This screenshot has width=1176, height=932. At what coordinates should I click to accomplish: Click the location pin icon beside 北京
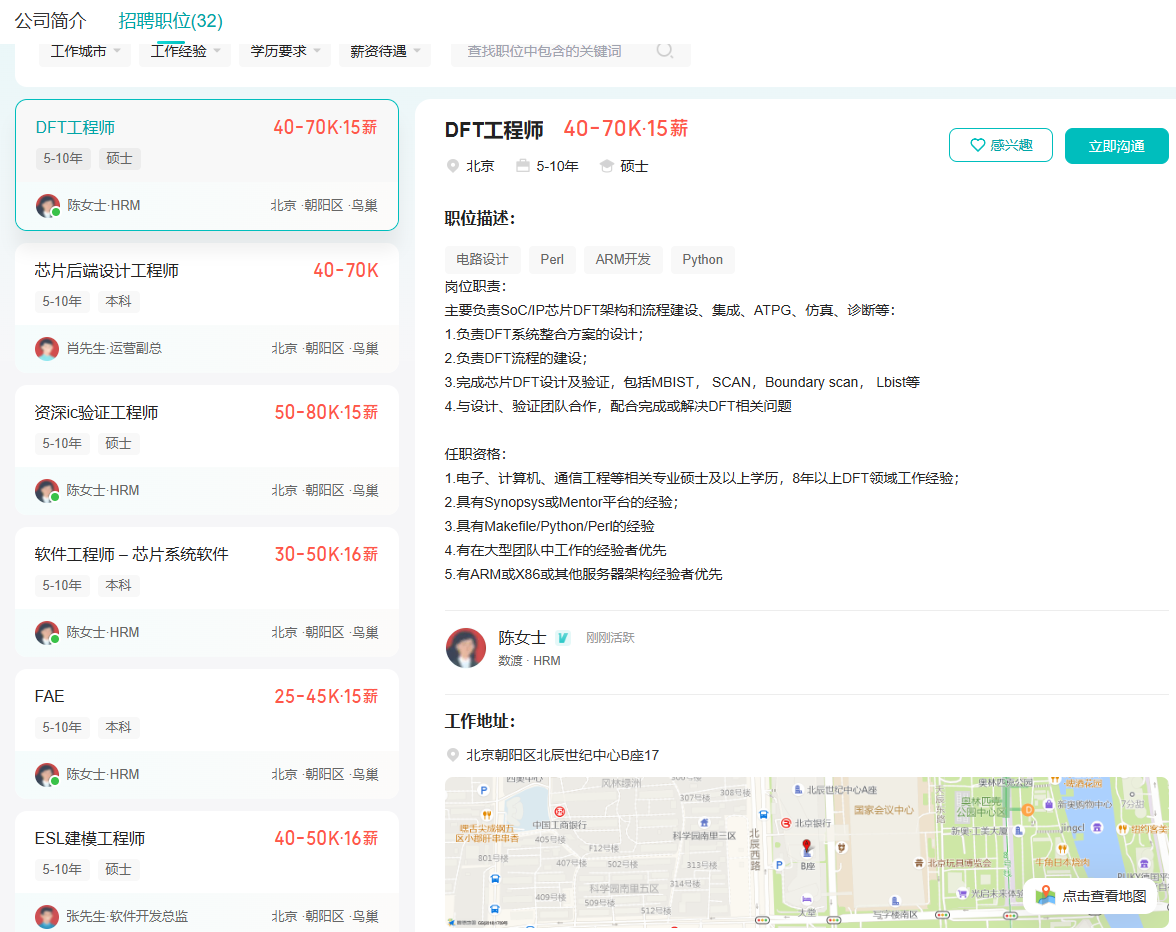tap(452, 166)
